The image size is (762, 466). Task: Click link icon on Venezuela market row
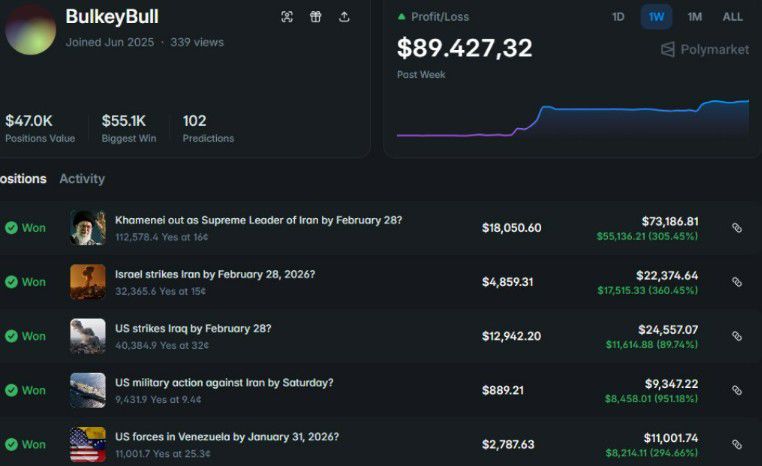(737, 444)
